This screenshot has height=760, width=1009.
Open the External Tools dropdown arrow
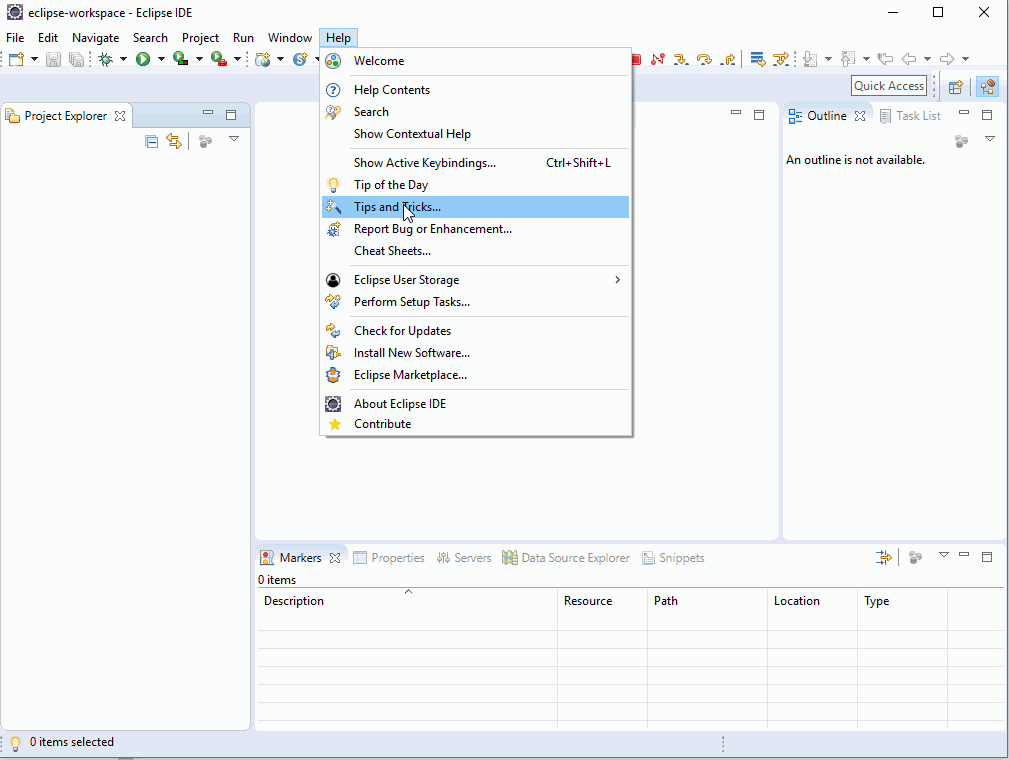[x=237, y=59]
